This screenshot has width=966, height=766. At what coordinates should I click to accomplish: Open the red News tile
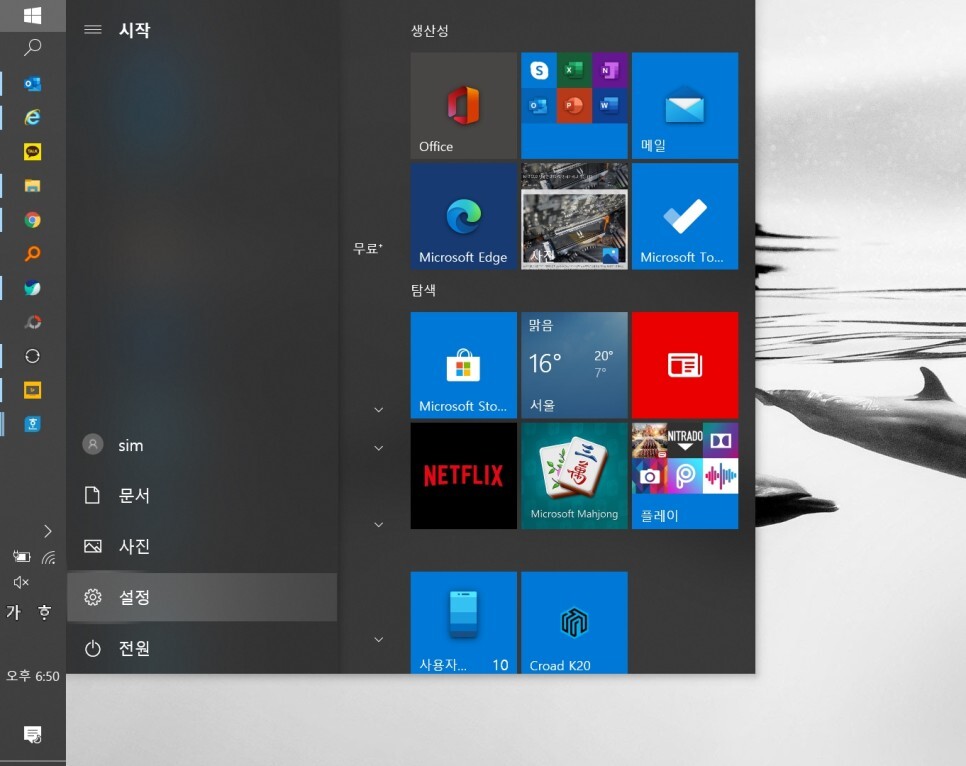pyautogui.click(x=685, y=365)
